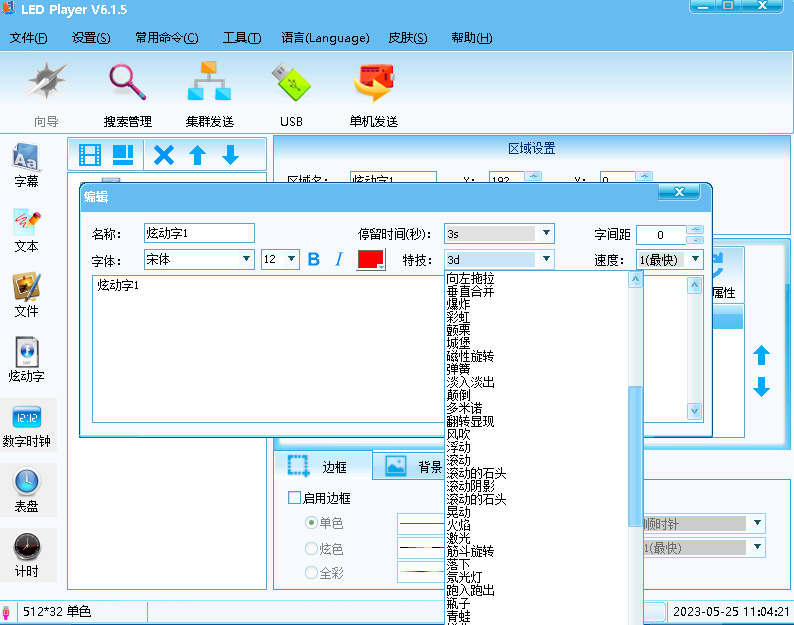Delete item with blue X icon

click(164, 155)
